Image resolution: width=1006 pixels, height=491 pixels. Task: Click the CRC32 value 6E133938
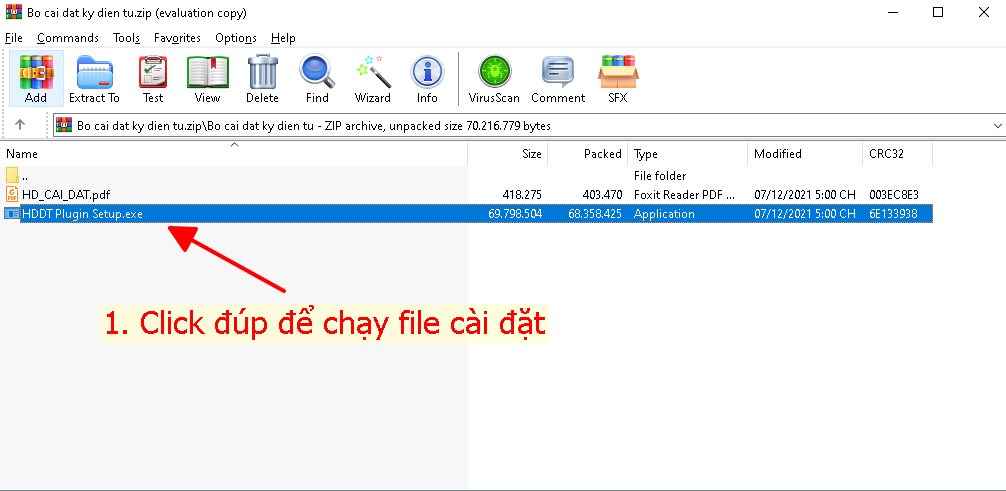click(x=893, y=214)
